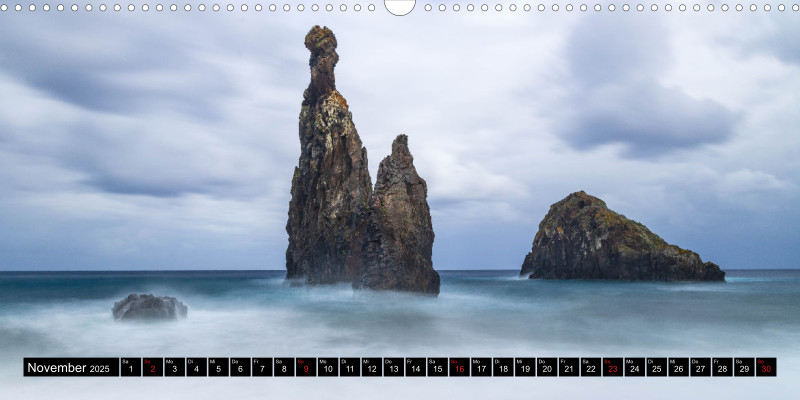
Task: Select Wednesday 19 date cell
Action: (x=526, y=367)
